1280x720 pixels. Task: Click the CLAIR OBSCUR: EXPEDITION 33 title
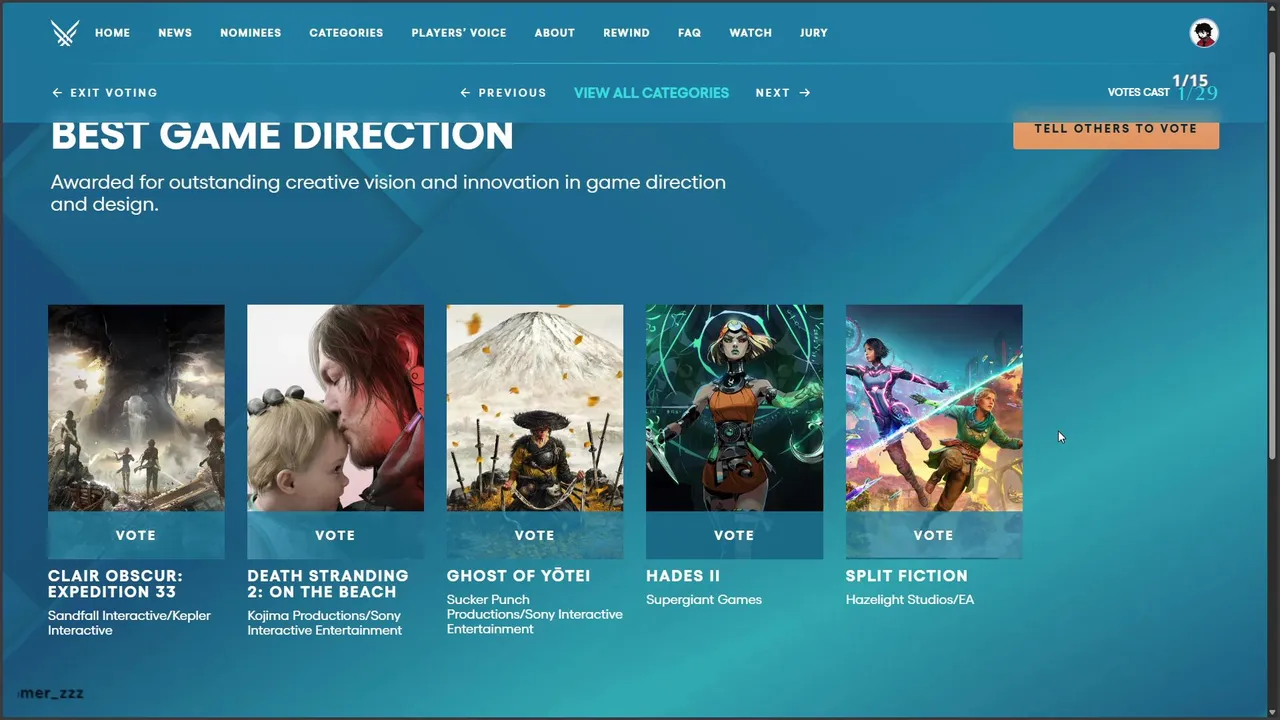pos(116,584)
